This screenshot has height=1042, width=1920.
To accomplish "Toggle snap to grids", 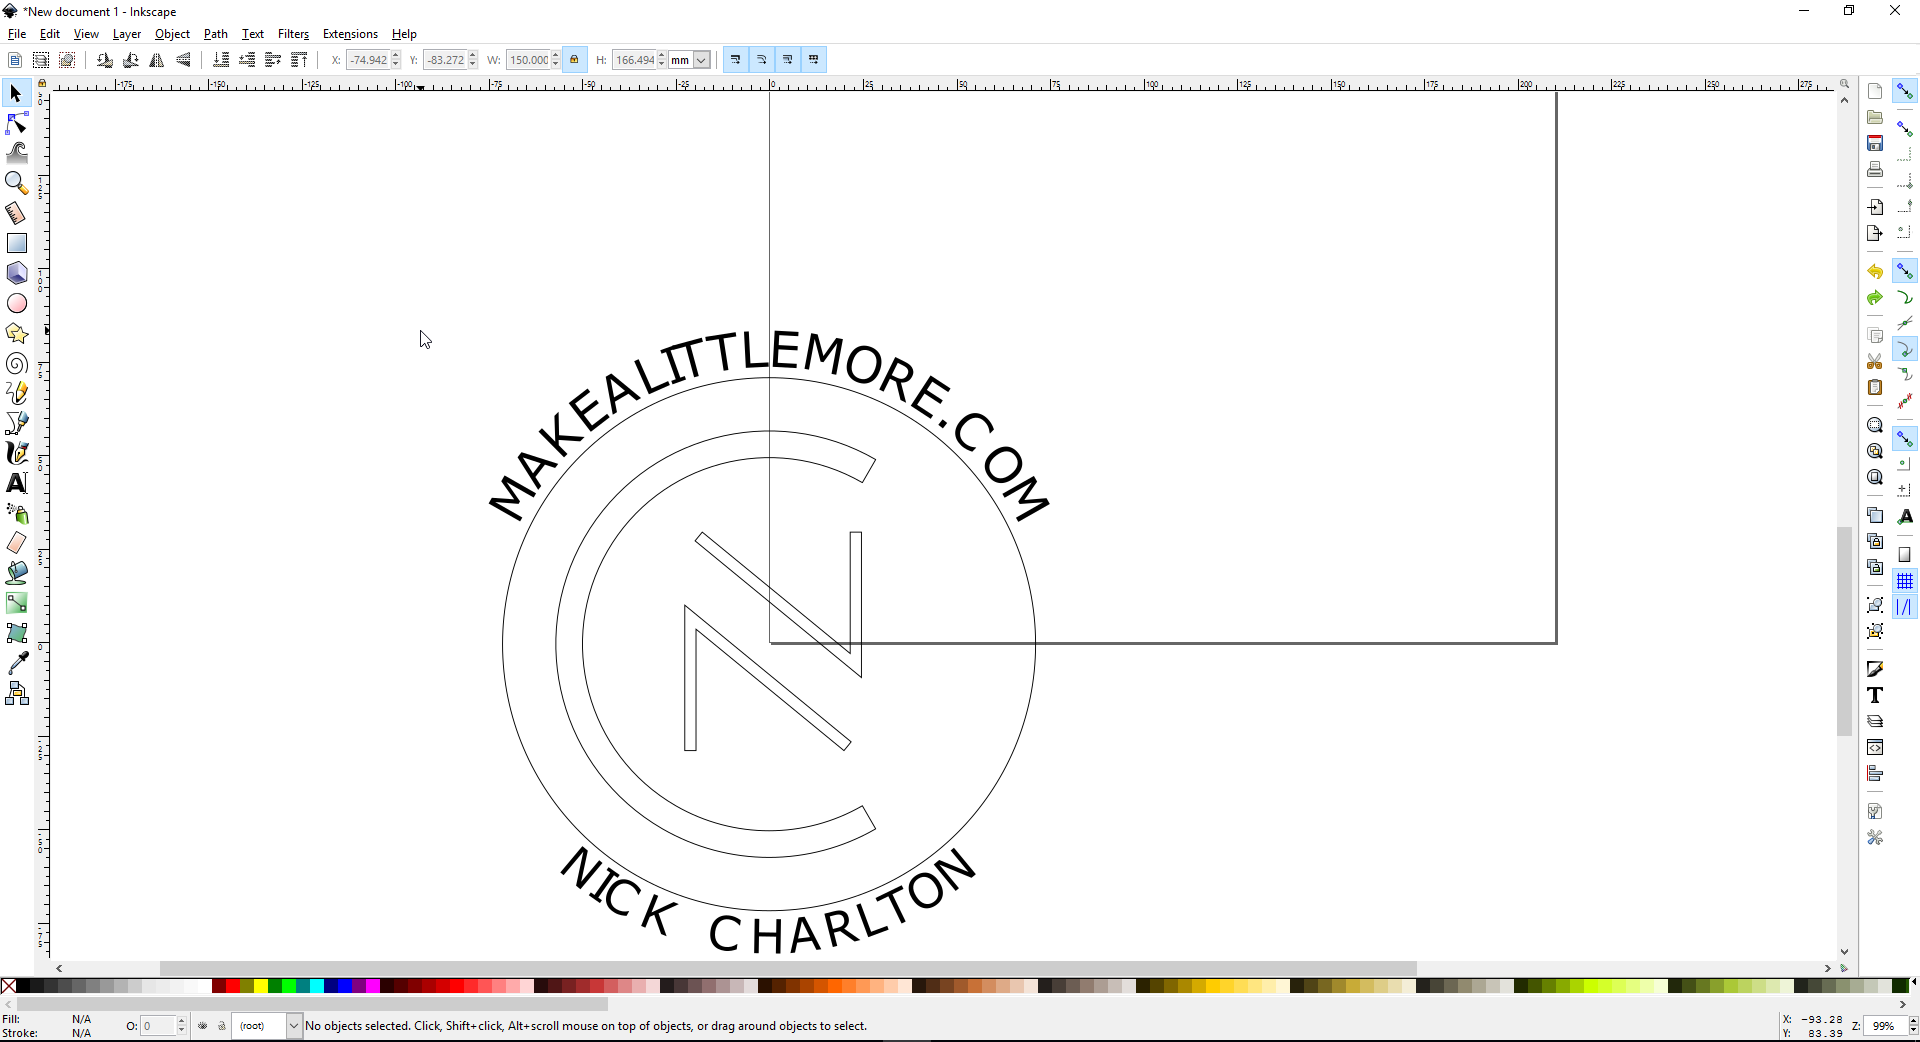I will (1905, 581).
